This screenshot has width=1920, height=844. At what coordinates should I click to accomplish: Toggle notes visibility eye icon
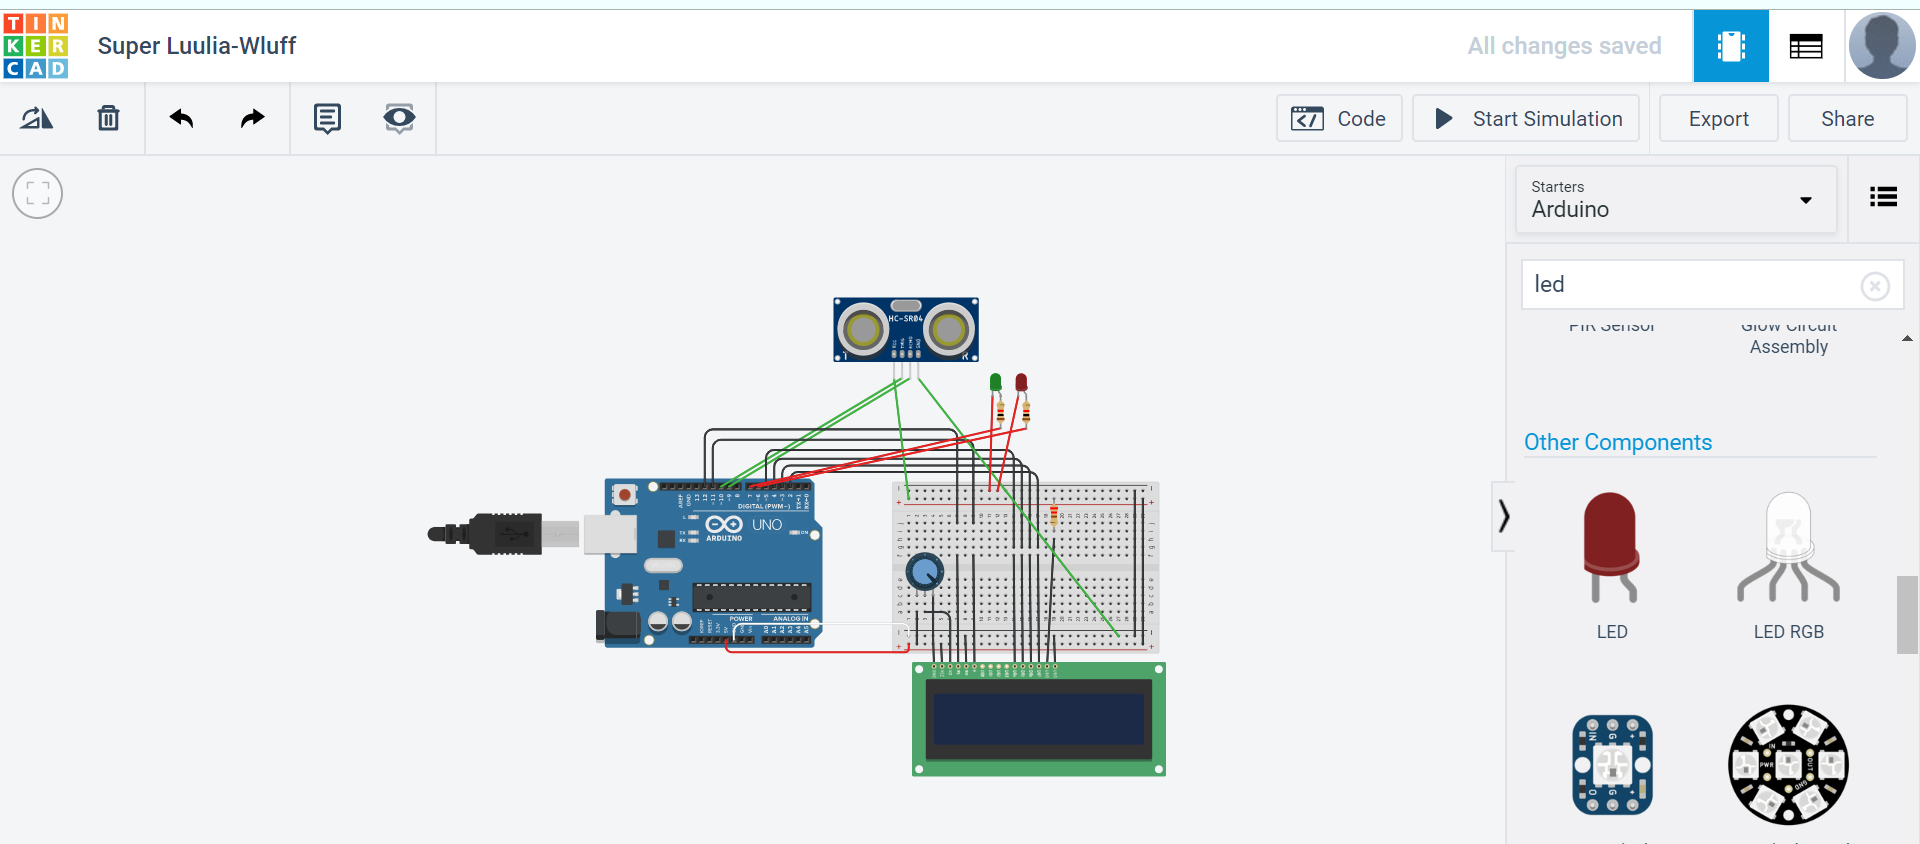pos(399,118)
